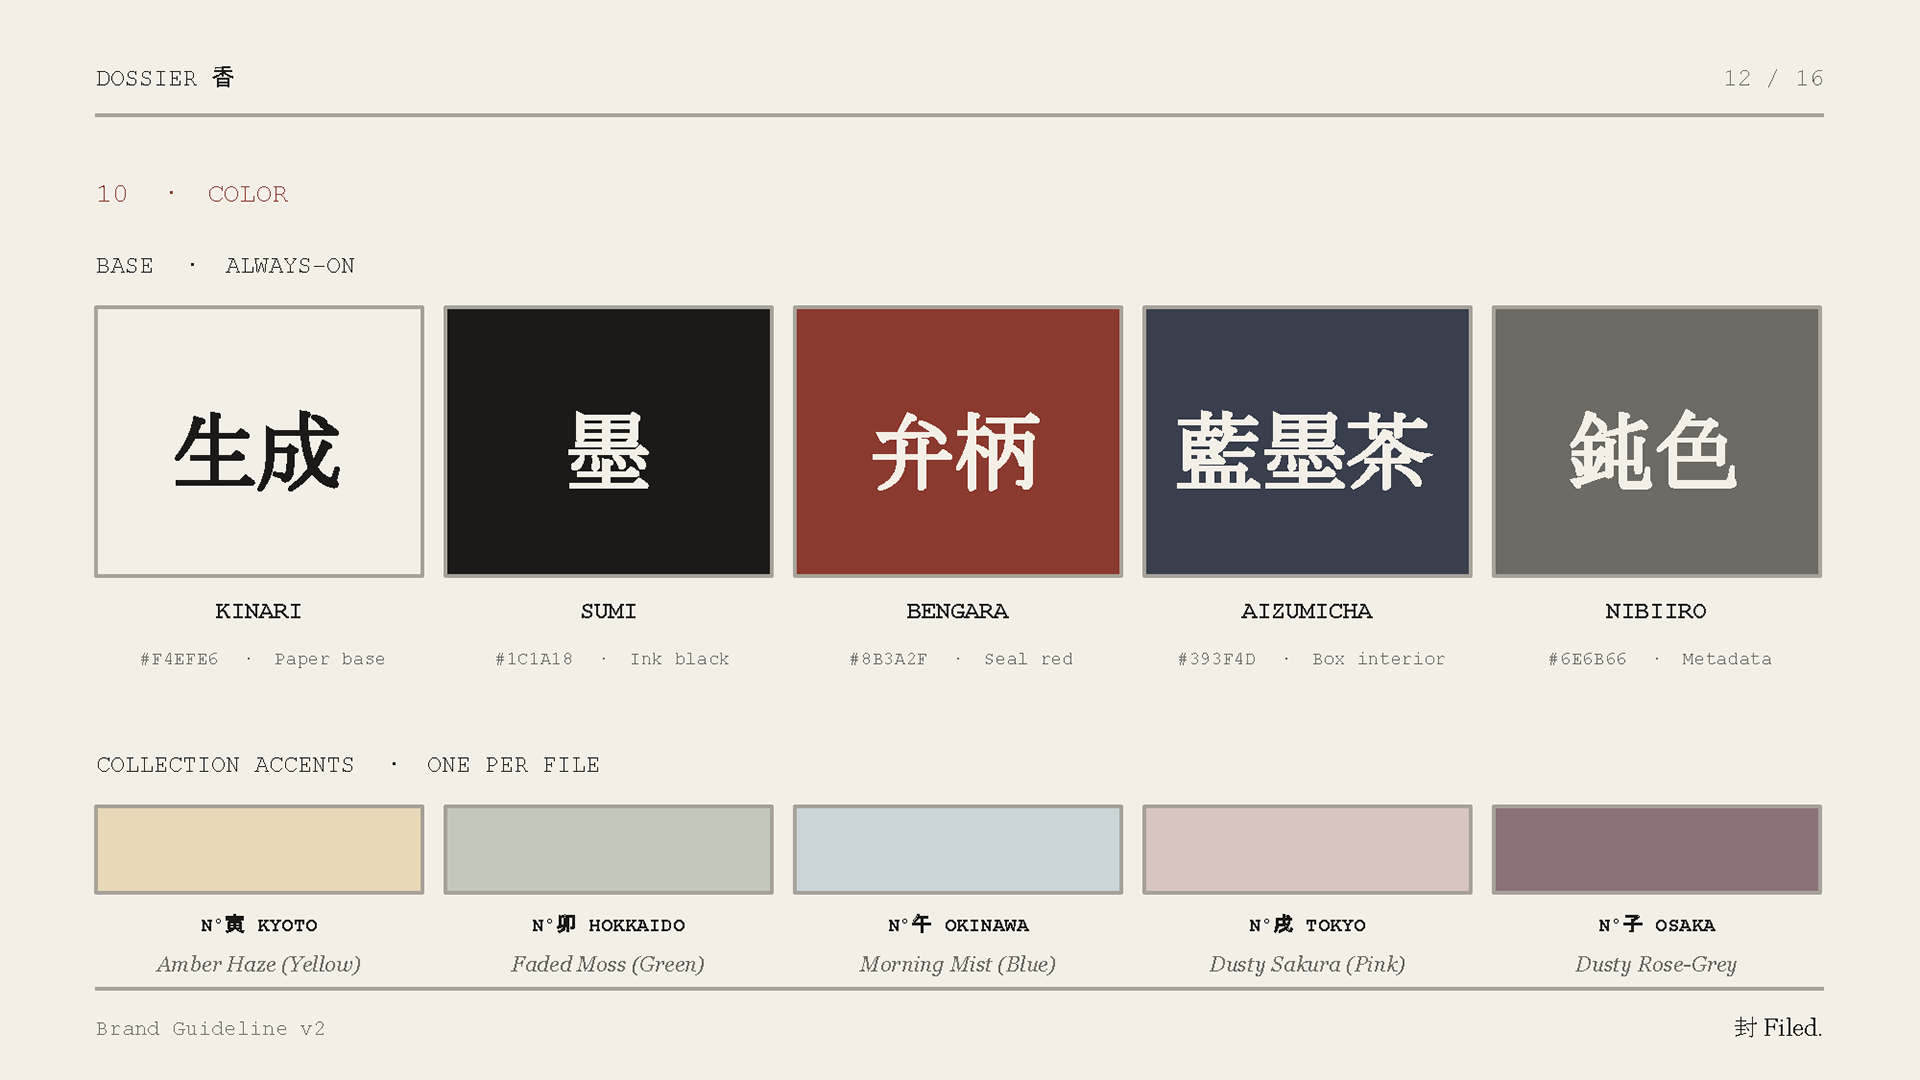The image size is (1920, 1080).
Task: Select the Okinawa Morning Mist swatch
Action: coord(957,849)
